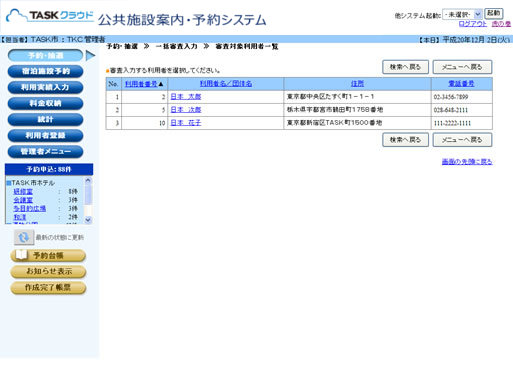Click the お知らせ表示 button

(48, 272)
